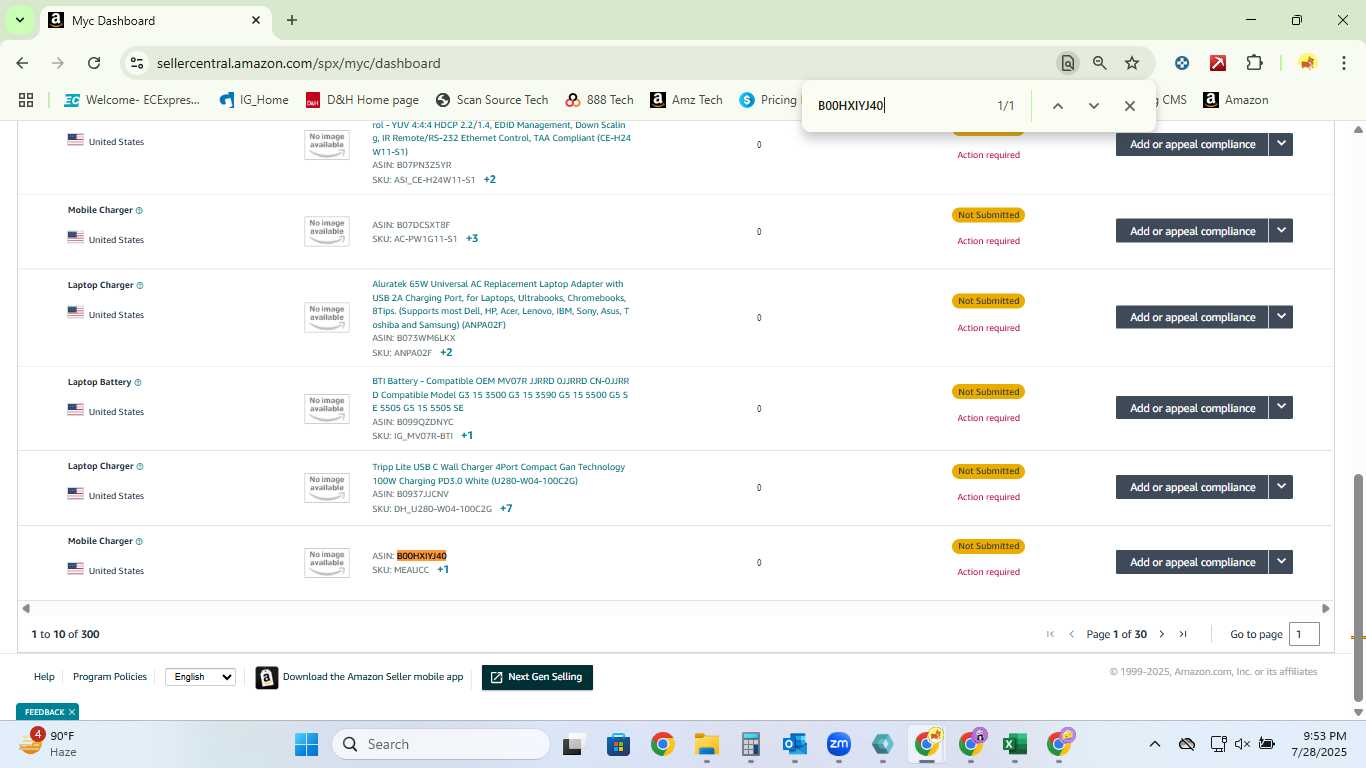The image size is (1366, 768).
Task: View site information icon in address bar
Action: [x=137, y=63]
